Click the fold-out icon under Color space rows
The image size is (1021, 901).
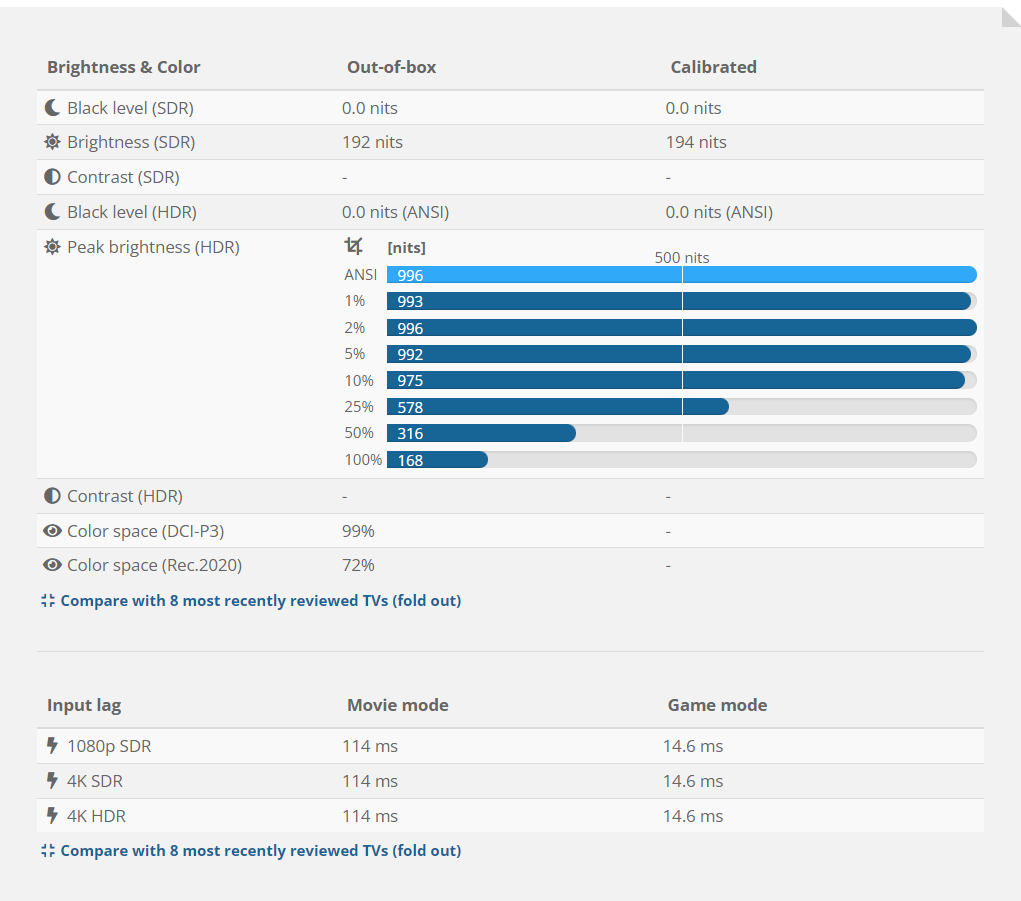pyautogui.click(x=48, y=601)
